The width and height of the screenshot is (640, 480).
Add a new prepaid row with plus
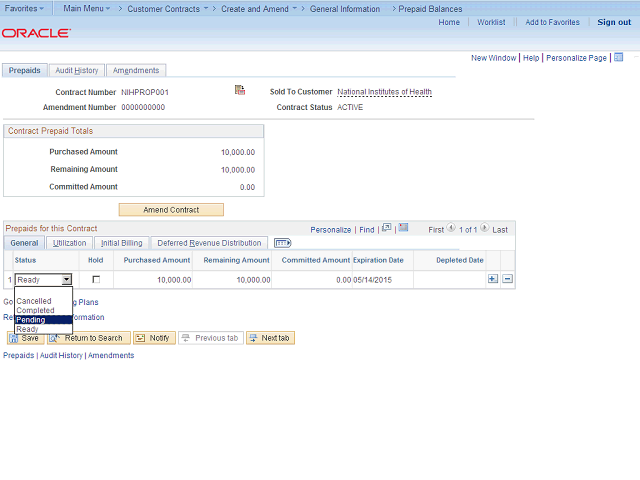pyautogui.click(x=493, y=279)
